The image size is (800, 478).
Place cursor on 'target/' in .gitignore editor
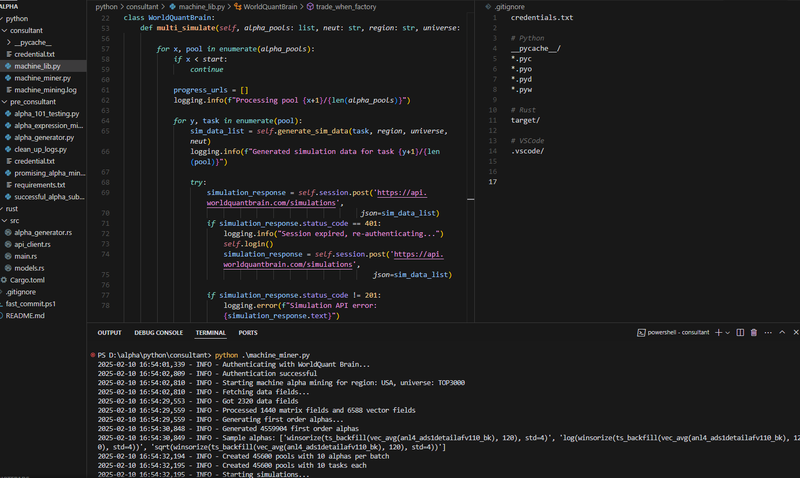tap(525, 120)
